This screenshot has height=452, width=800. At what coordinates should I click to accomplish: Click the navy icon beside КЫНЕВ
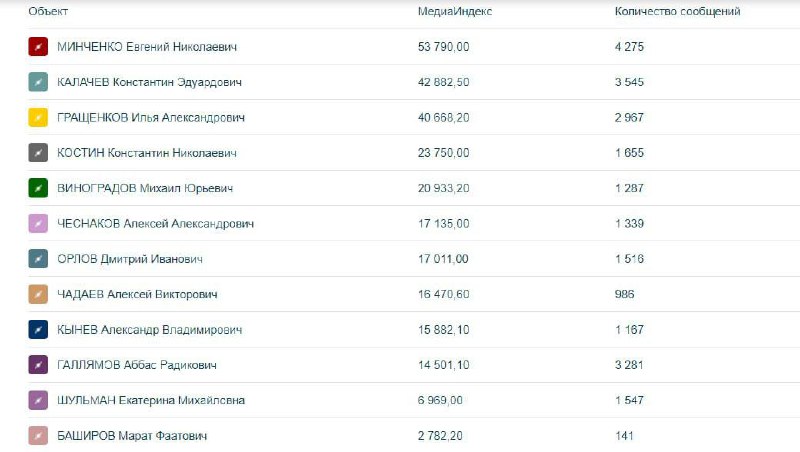pyautogui.click(x=38, y=330)
